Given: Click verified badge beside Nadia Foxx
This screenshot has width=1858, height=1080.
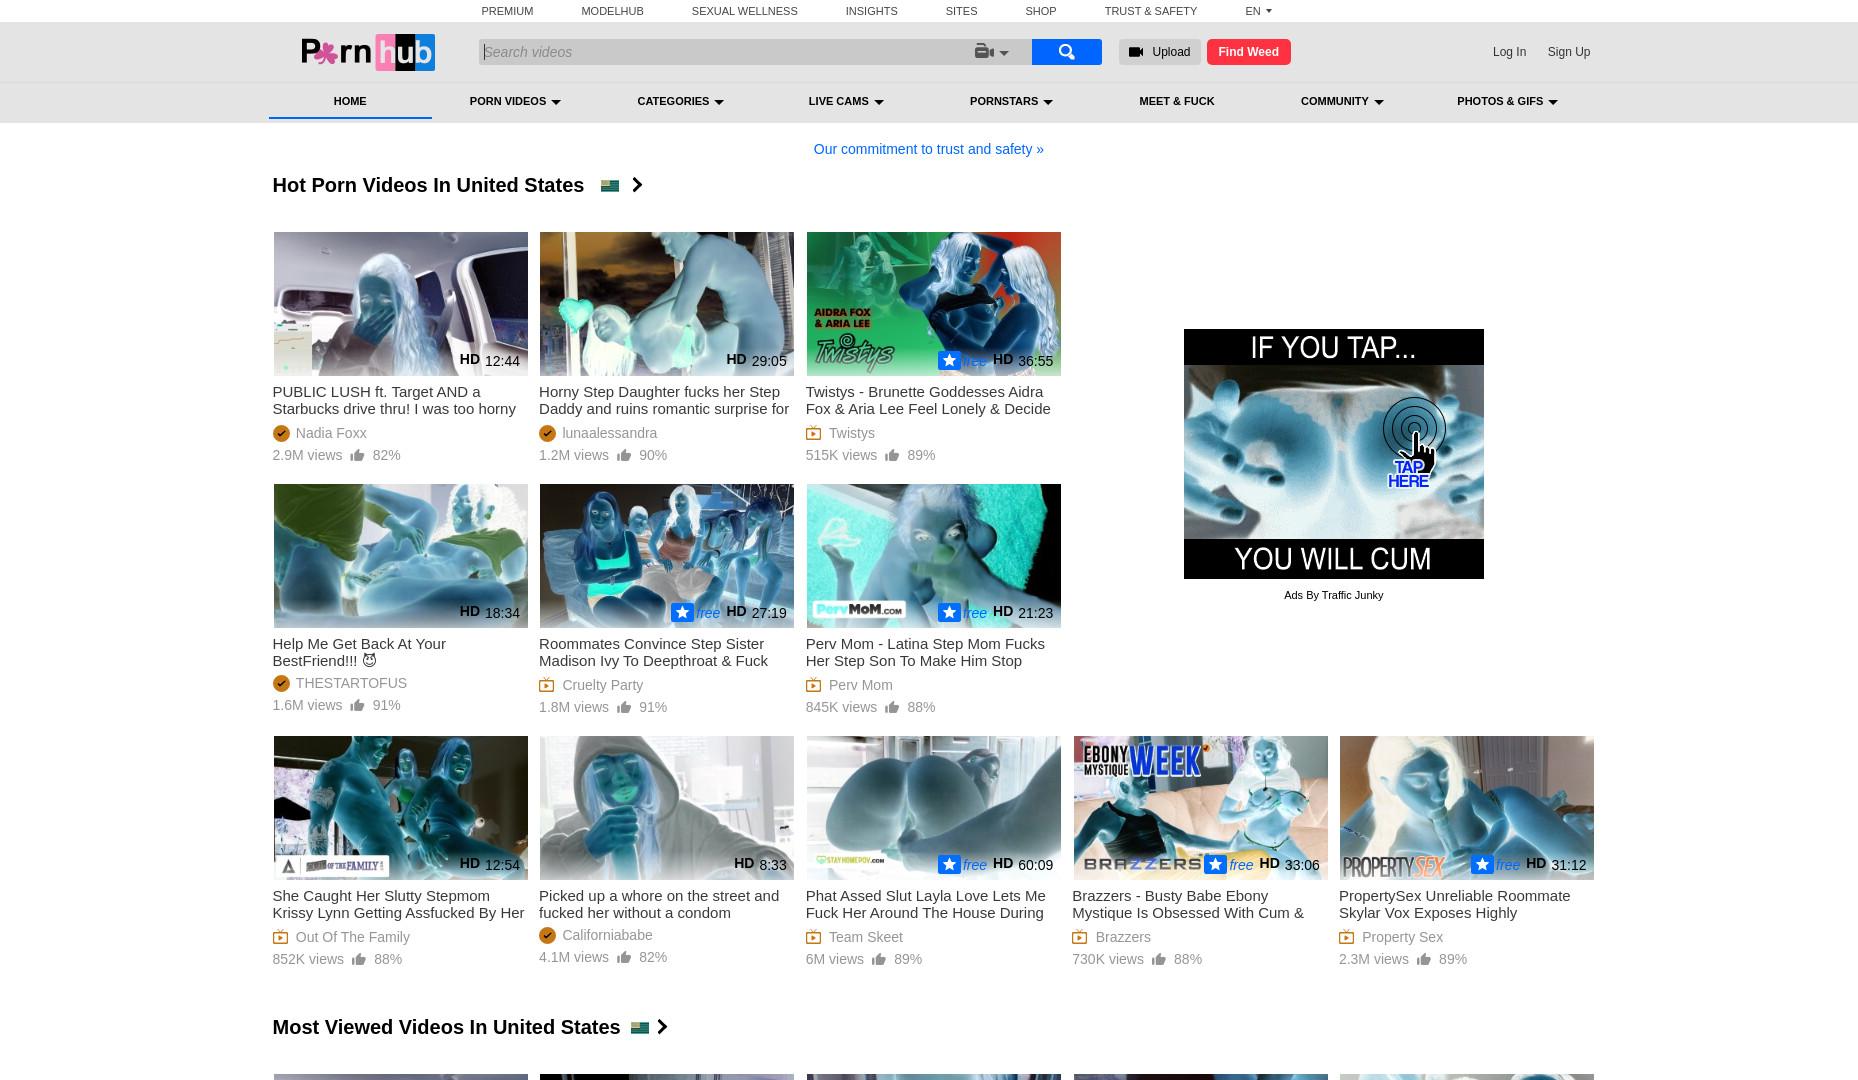Looking at the screenshot, I should click(x=281, y=433).
